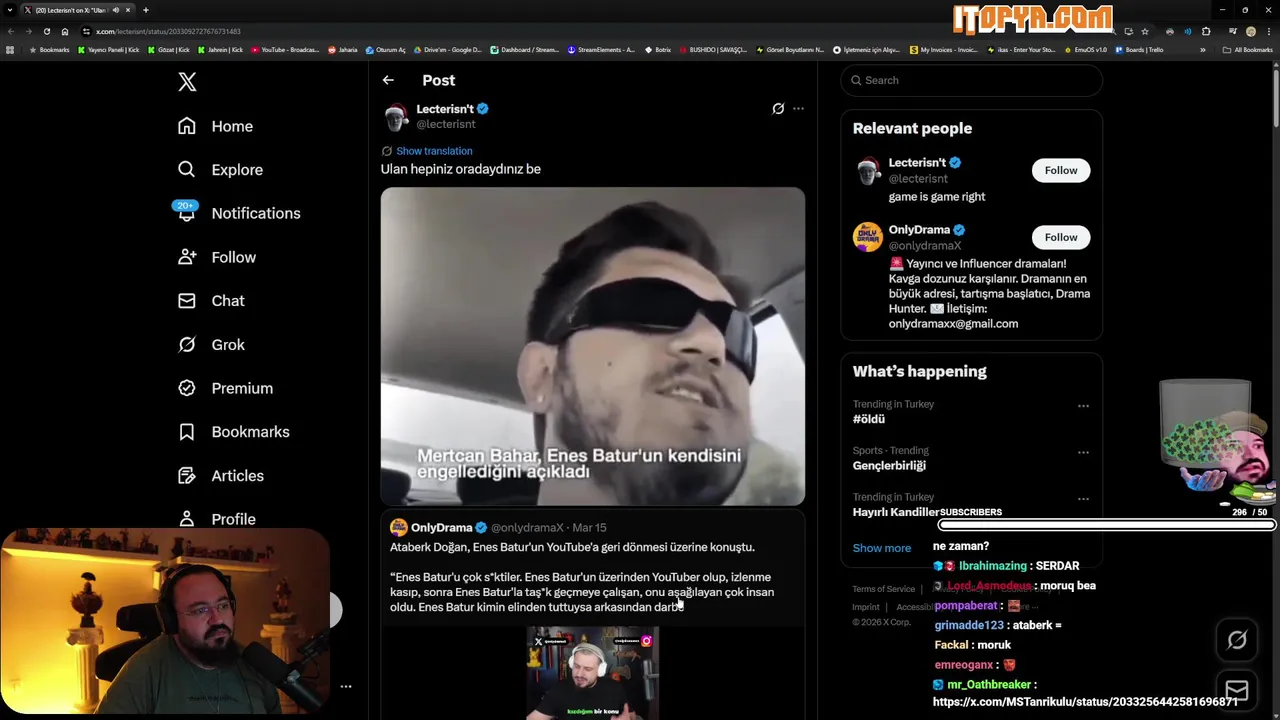Viewport: 1280px width, 720px height.
Task: Open the Chrome profile avatar
Action: click(1250, 31)
